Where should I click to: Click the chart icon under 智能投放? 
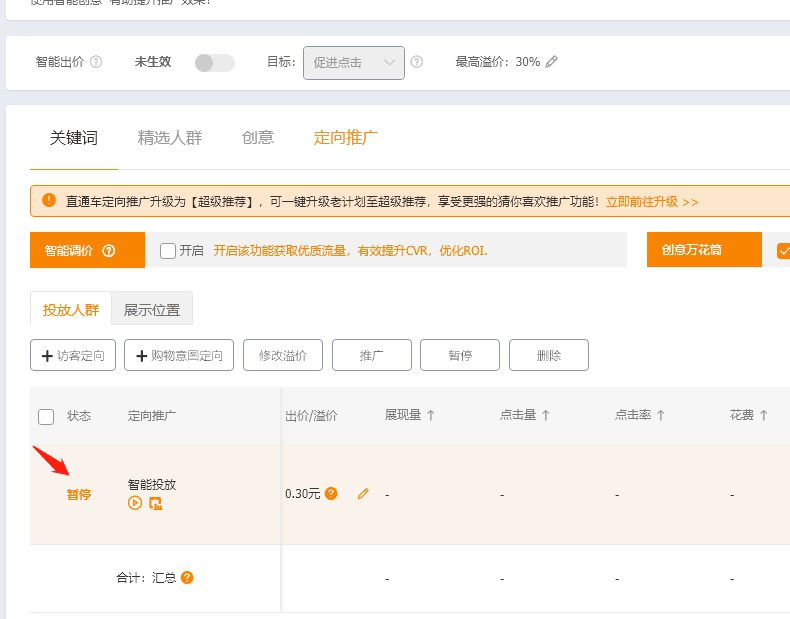pos(155,503)
